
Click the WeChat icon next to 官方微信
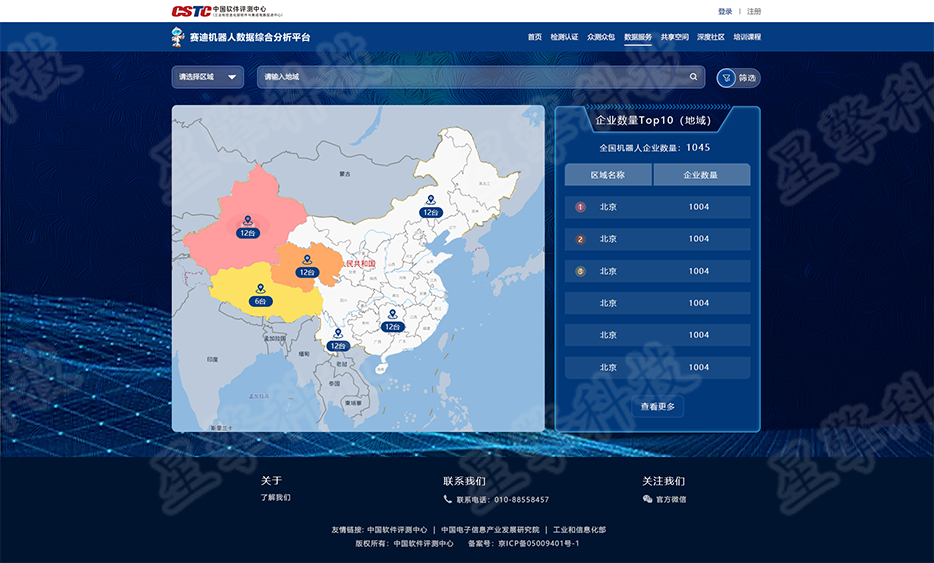647,499
